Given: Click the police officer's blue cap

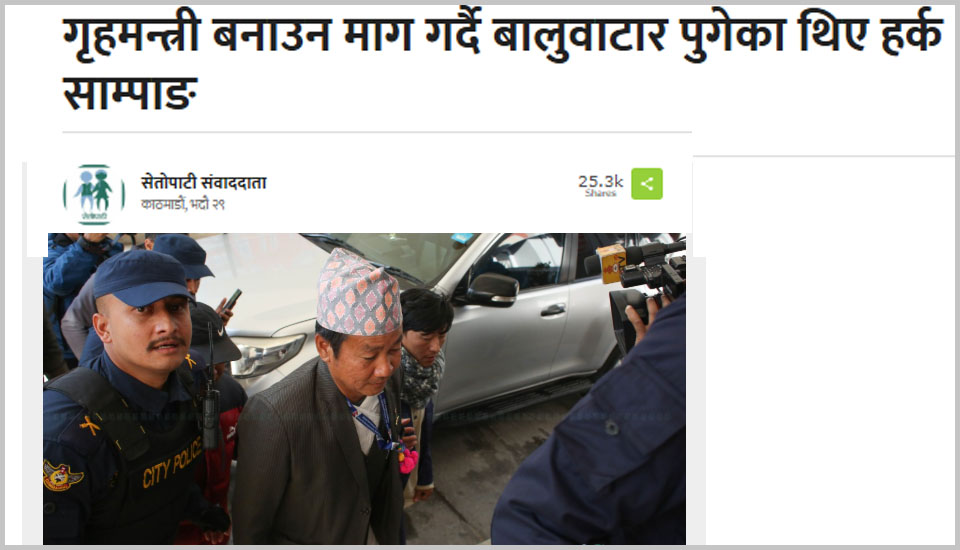Looking at the screenshot, I should pyautogui.click(x=141, y=277).
